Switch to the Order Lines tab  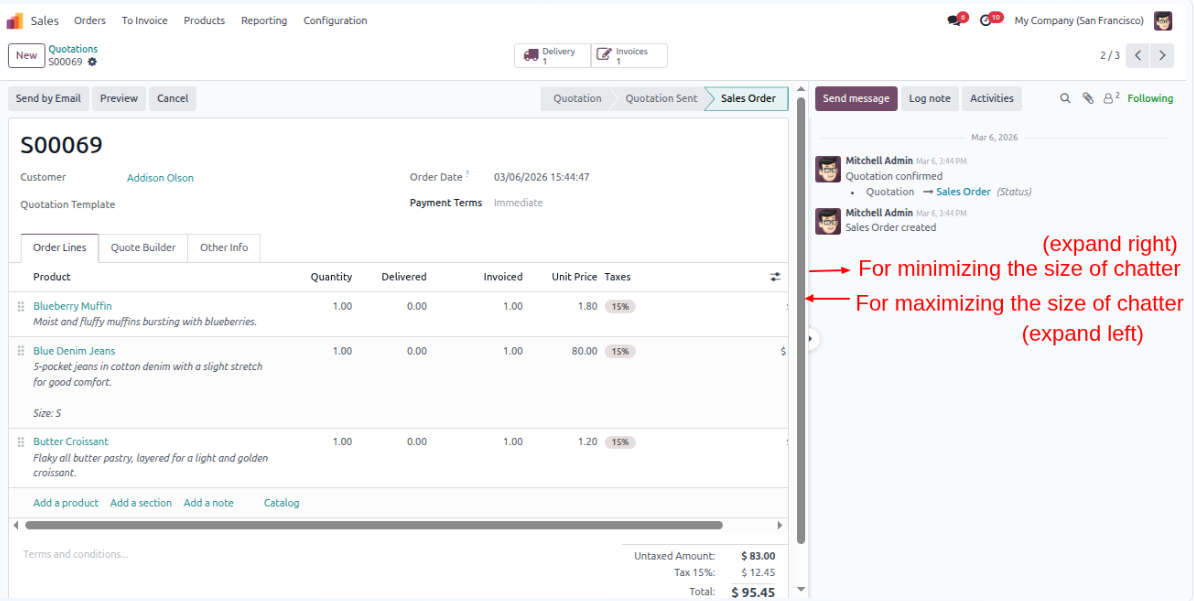59,248
